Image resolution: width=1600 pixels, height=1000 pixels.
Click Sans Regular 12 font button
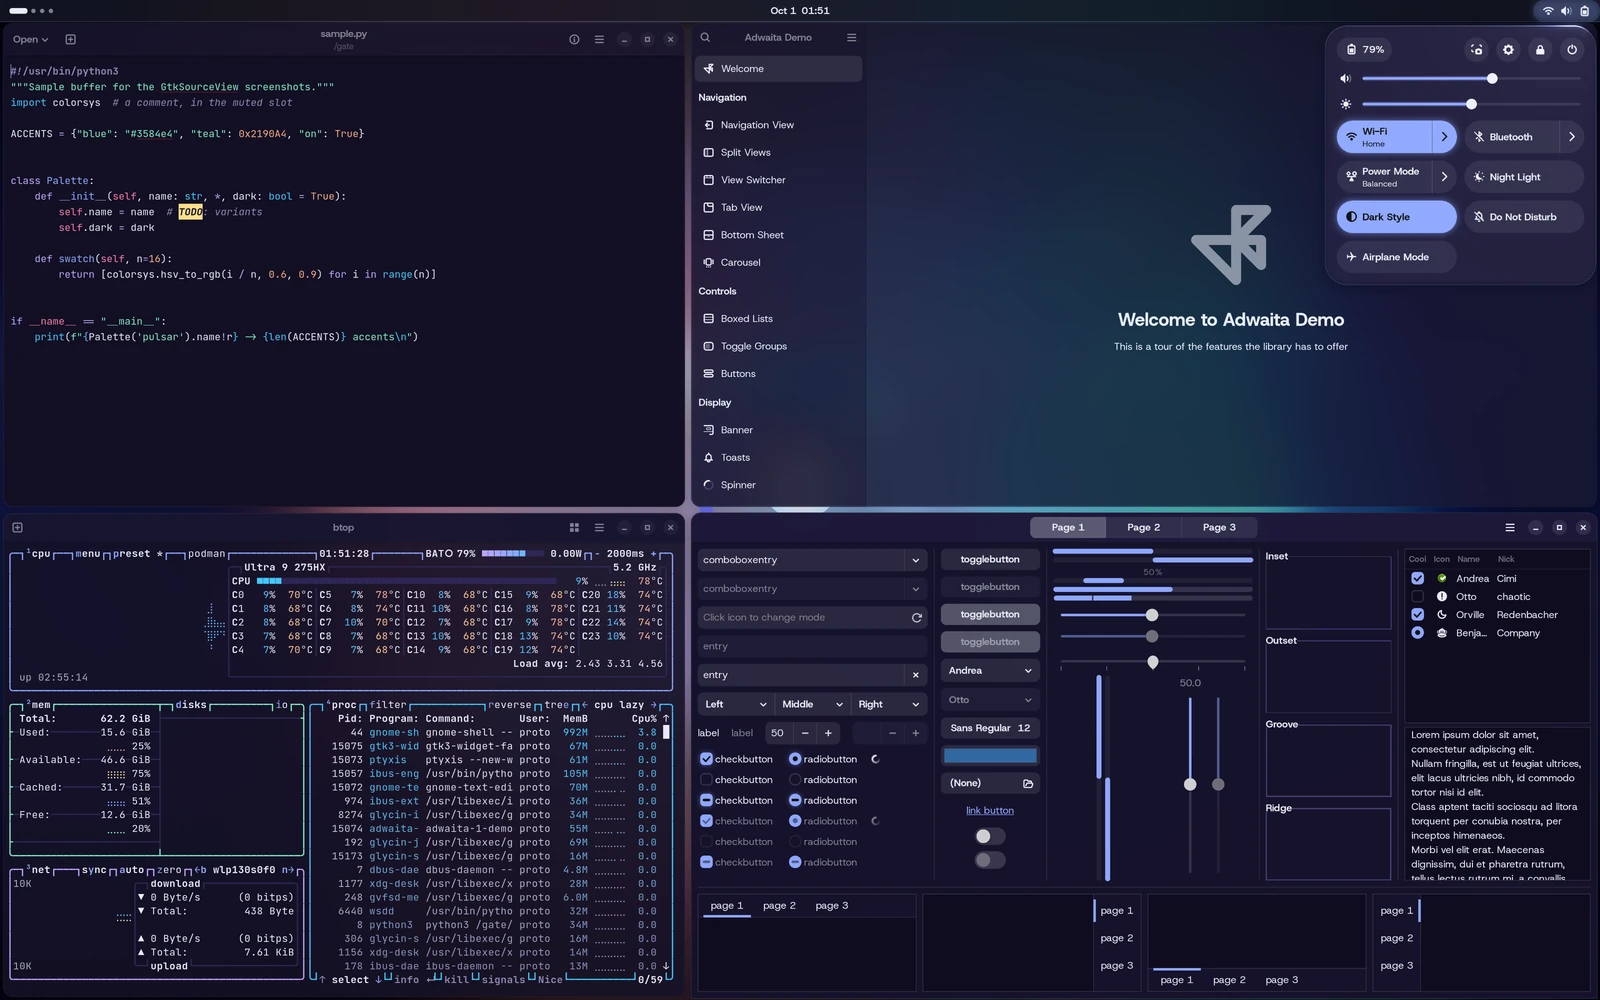click(990, 728)
